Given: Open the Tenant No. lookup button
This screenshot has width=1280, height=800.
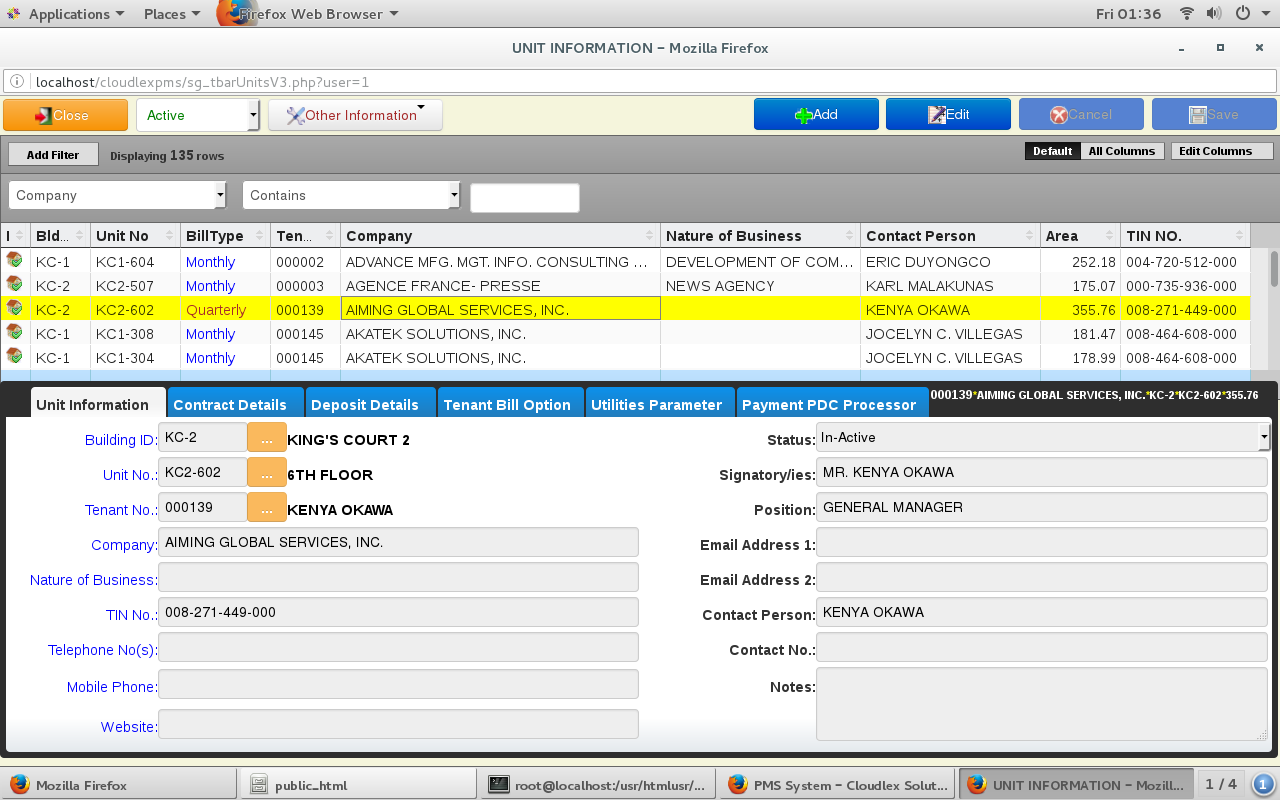Looking at the screenshot, I should click(x=266, y=508).
